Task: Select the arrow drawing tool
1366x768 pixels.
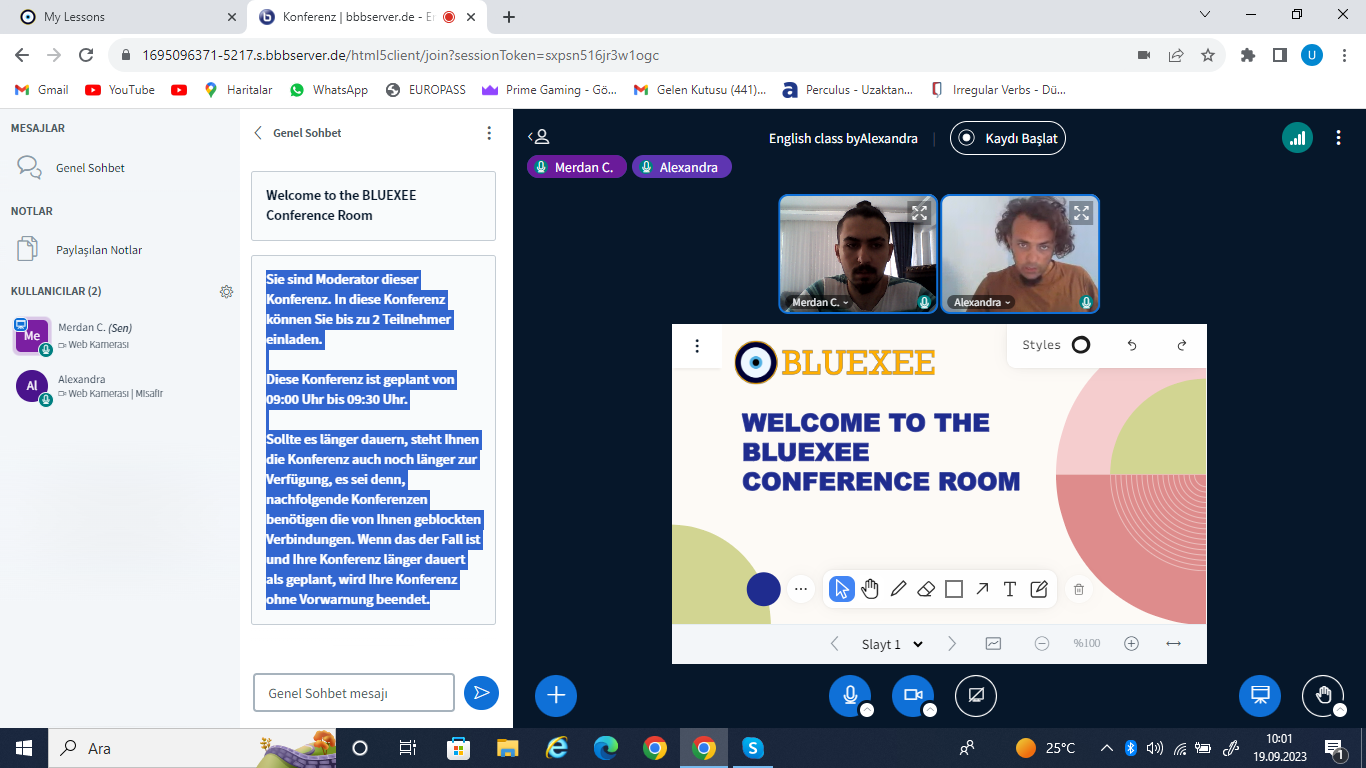Action: pyautogui.click(x=982, y=589)
